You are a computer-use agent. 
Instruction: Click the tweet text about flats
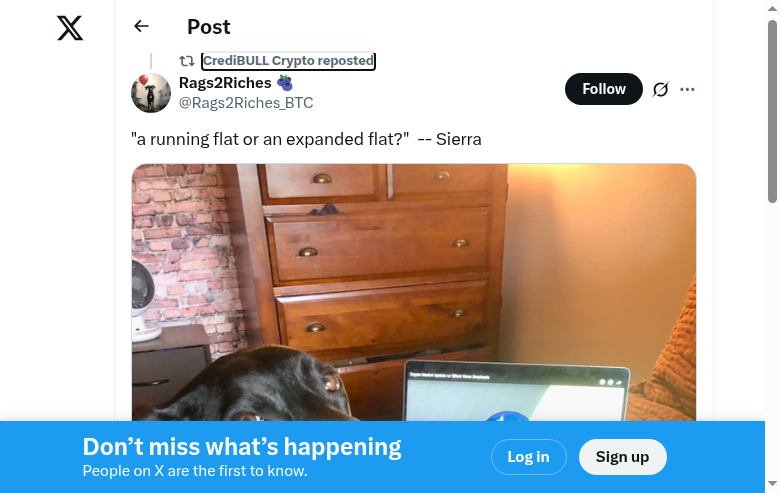pos(306,139)
